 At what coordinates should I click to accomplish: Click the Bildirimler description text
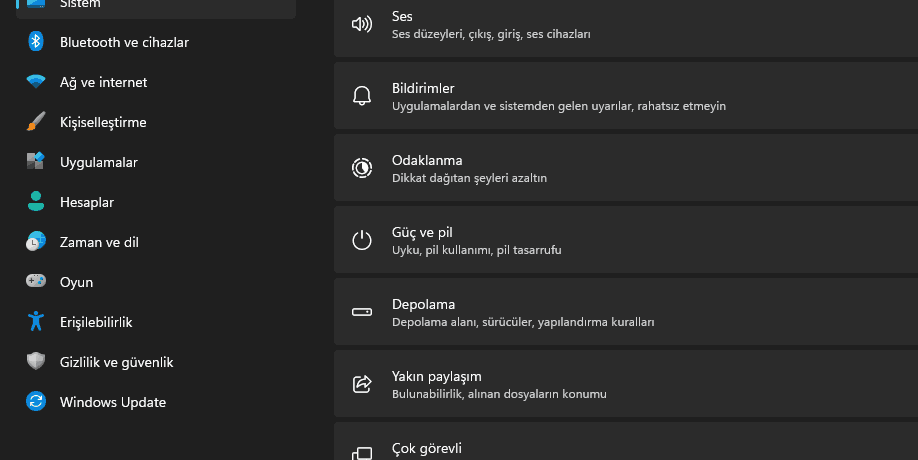(558, 106)
